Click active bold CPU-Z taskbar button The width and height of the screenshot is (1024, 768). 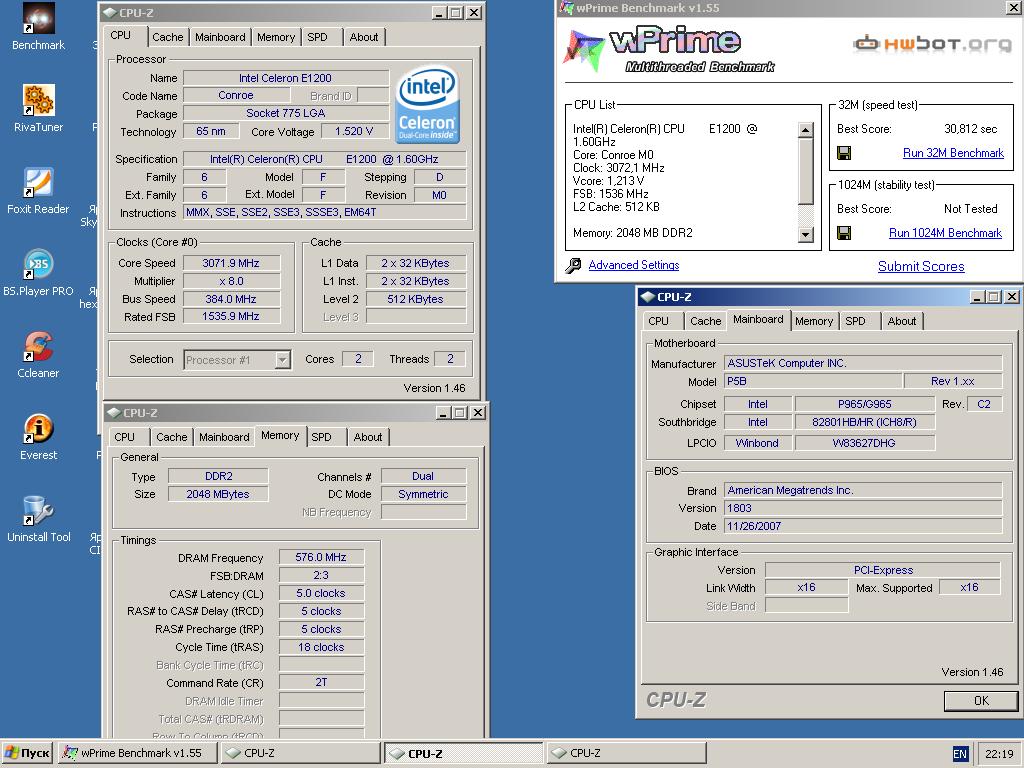click(x=463, y=753)
